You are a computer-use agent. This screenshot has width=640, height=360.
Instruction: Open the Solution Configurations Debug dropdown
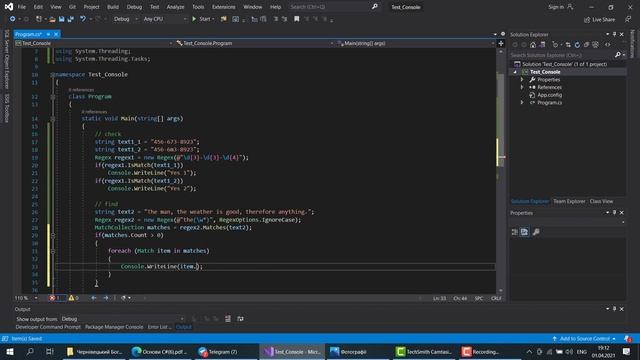point(125,19)
